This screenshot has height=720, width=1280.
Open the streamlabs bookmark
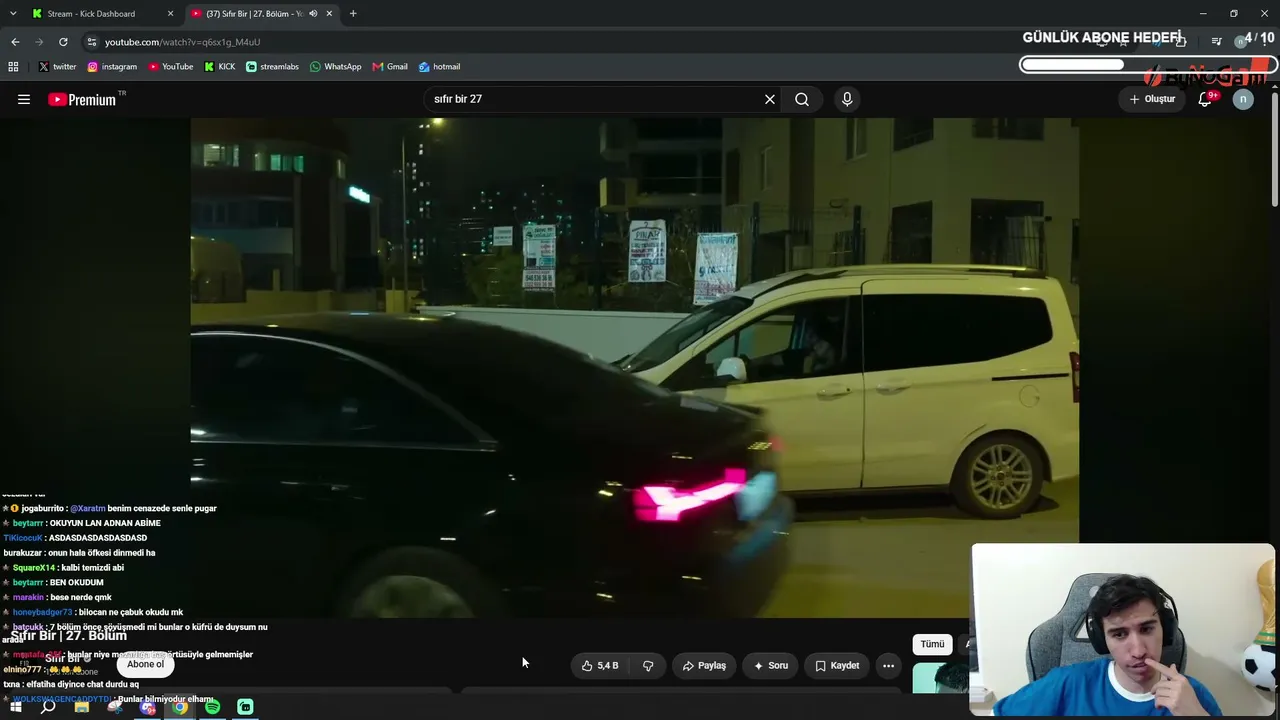click(x=272, y=67)
